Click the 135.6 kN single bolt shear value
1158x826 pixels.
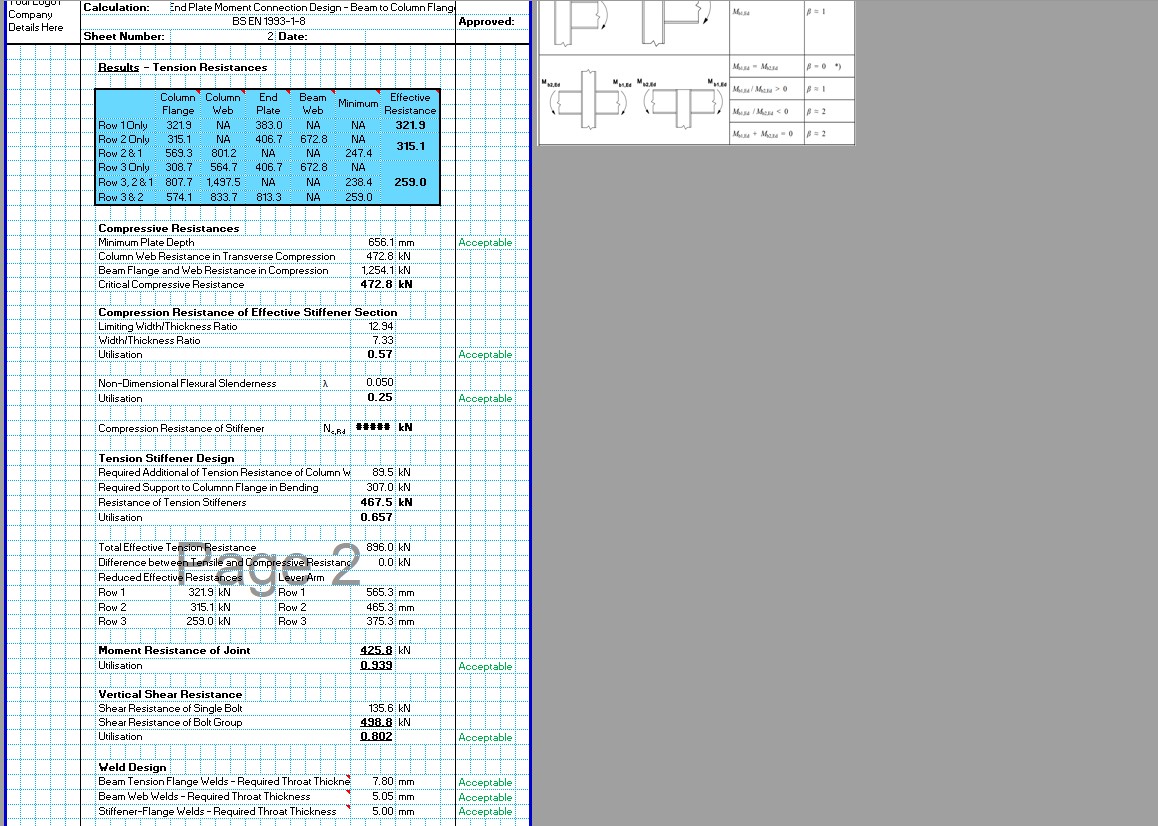point(381,709)
